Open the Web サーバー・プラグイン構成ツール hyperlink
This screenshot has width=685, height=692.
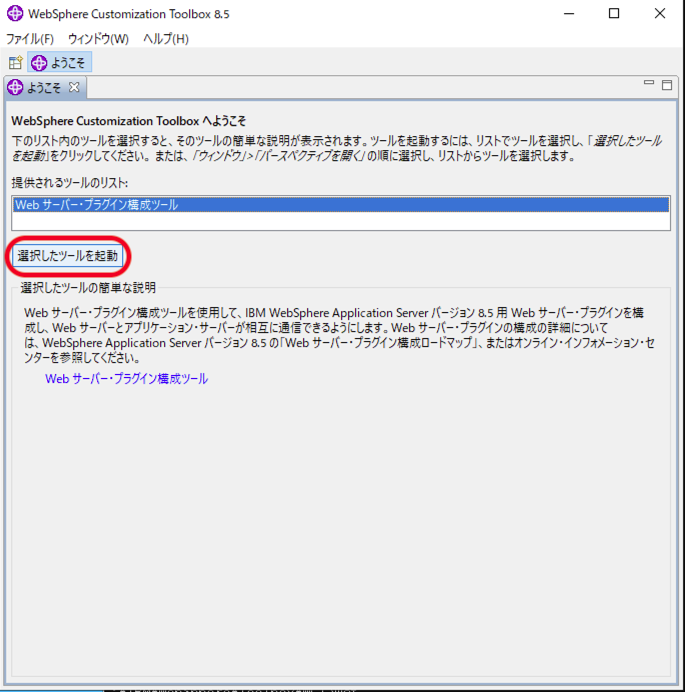127,379
